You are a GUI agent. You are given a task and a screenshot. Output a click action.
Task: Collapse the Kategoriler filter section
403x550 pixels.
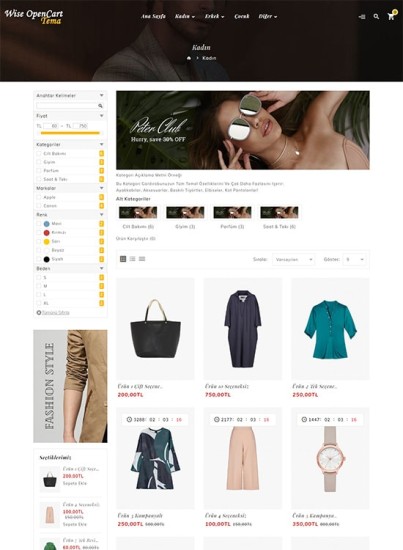[x=101, y=144]
